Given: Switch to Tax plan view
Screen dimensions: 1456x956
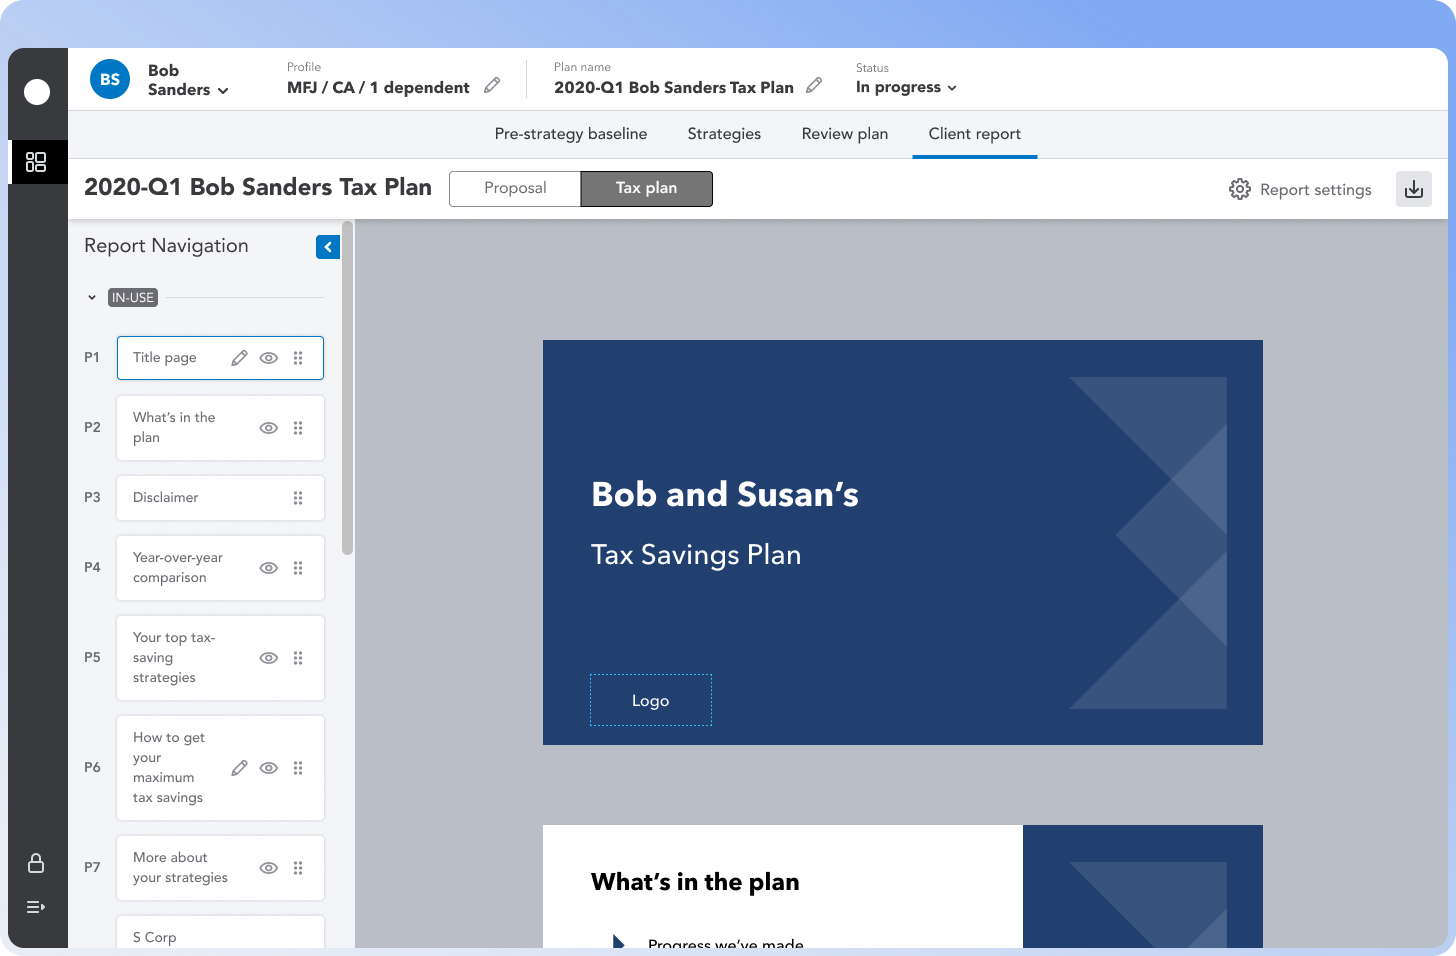Looking at the screenshot, I should pos(646,188).
